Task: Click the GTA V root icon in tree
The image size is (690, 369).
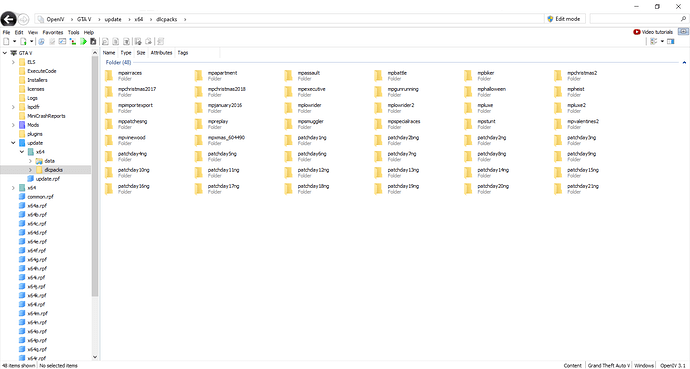Action: (x=14, y=53)
